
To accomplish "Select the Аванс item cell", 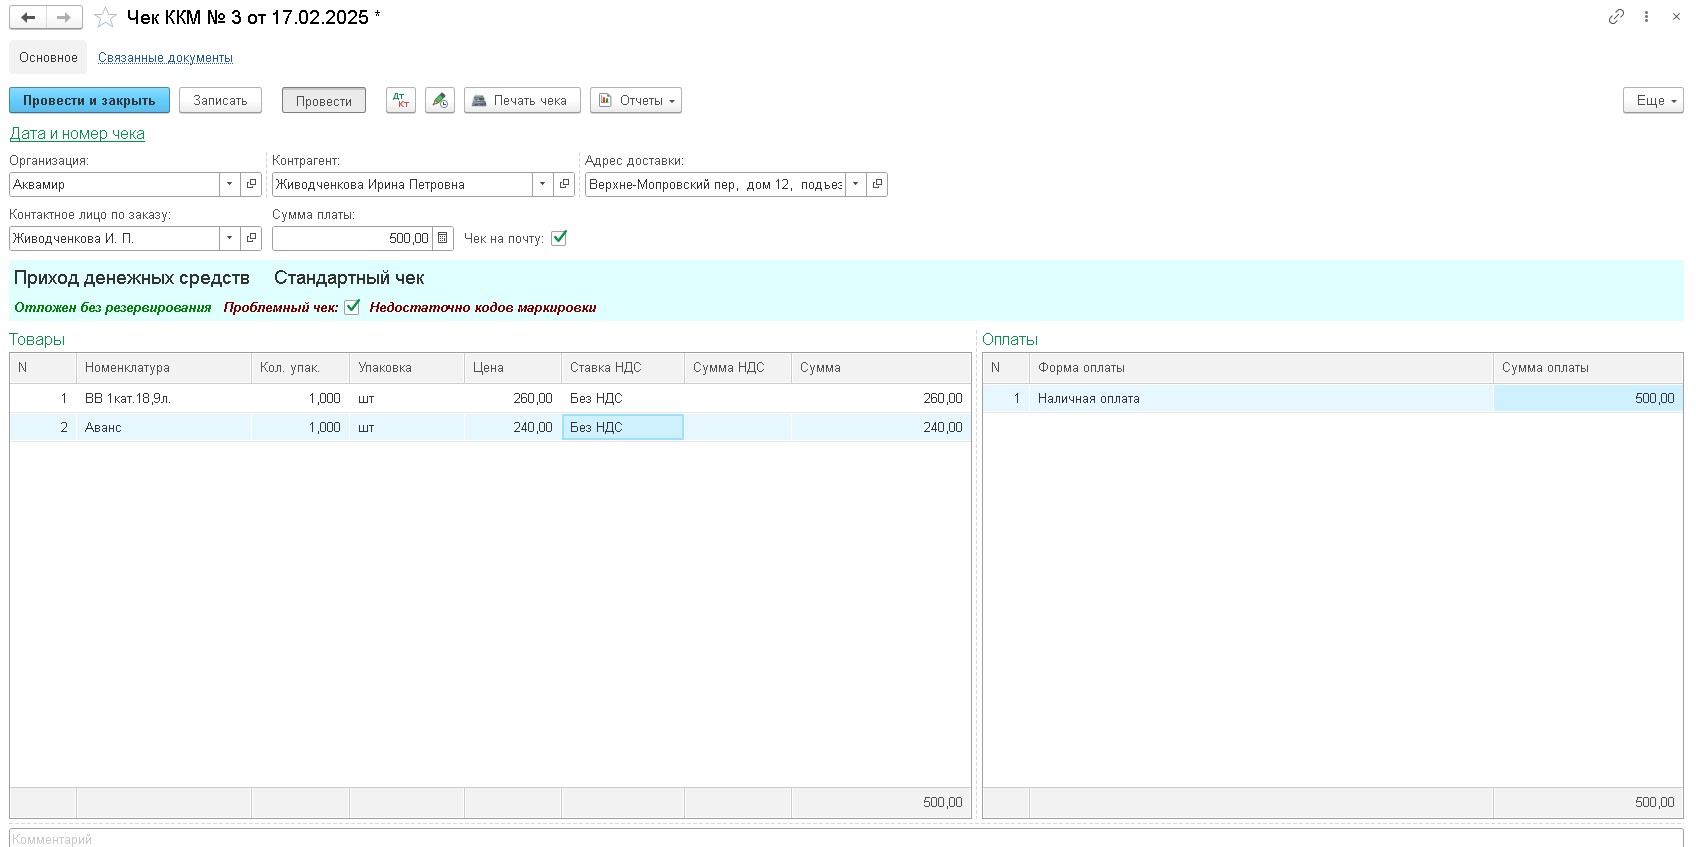I will 164,427.
